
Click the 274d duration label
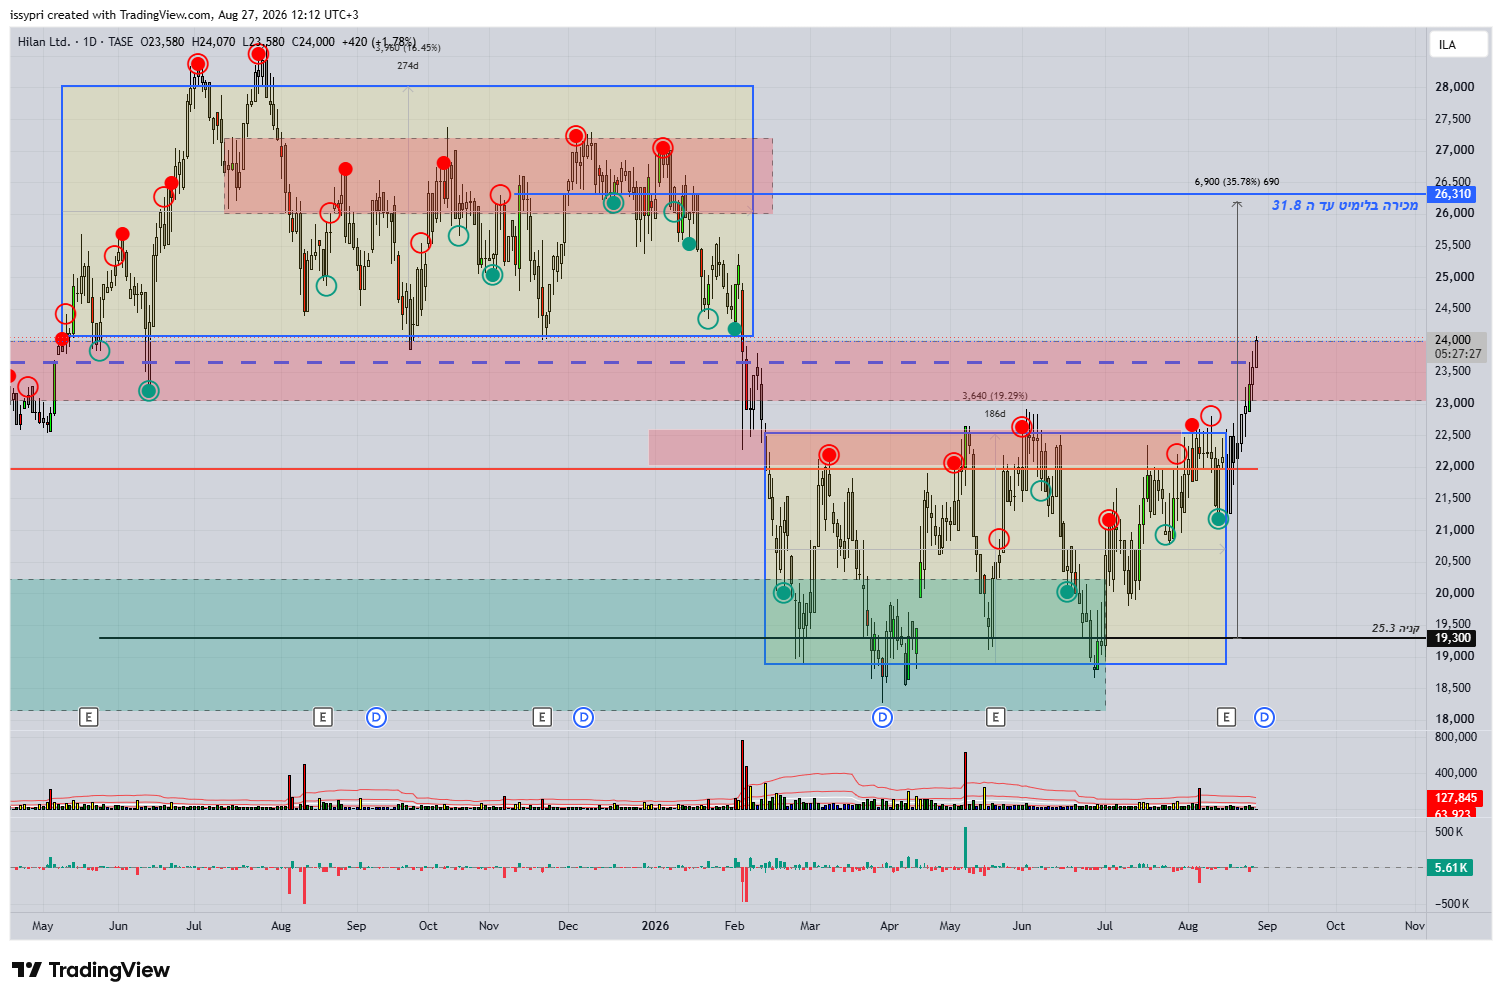coord(408,66)
